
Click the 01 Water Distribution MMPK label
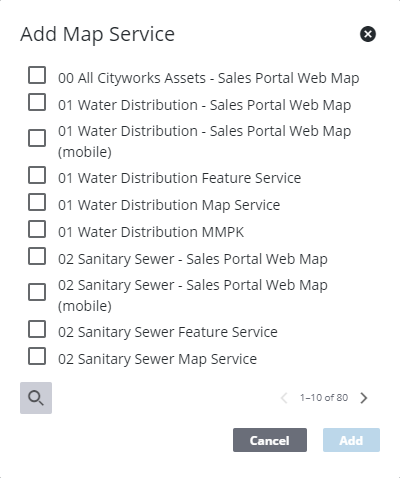(x=151, y=232)
